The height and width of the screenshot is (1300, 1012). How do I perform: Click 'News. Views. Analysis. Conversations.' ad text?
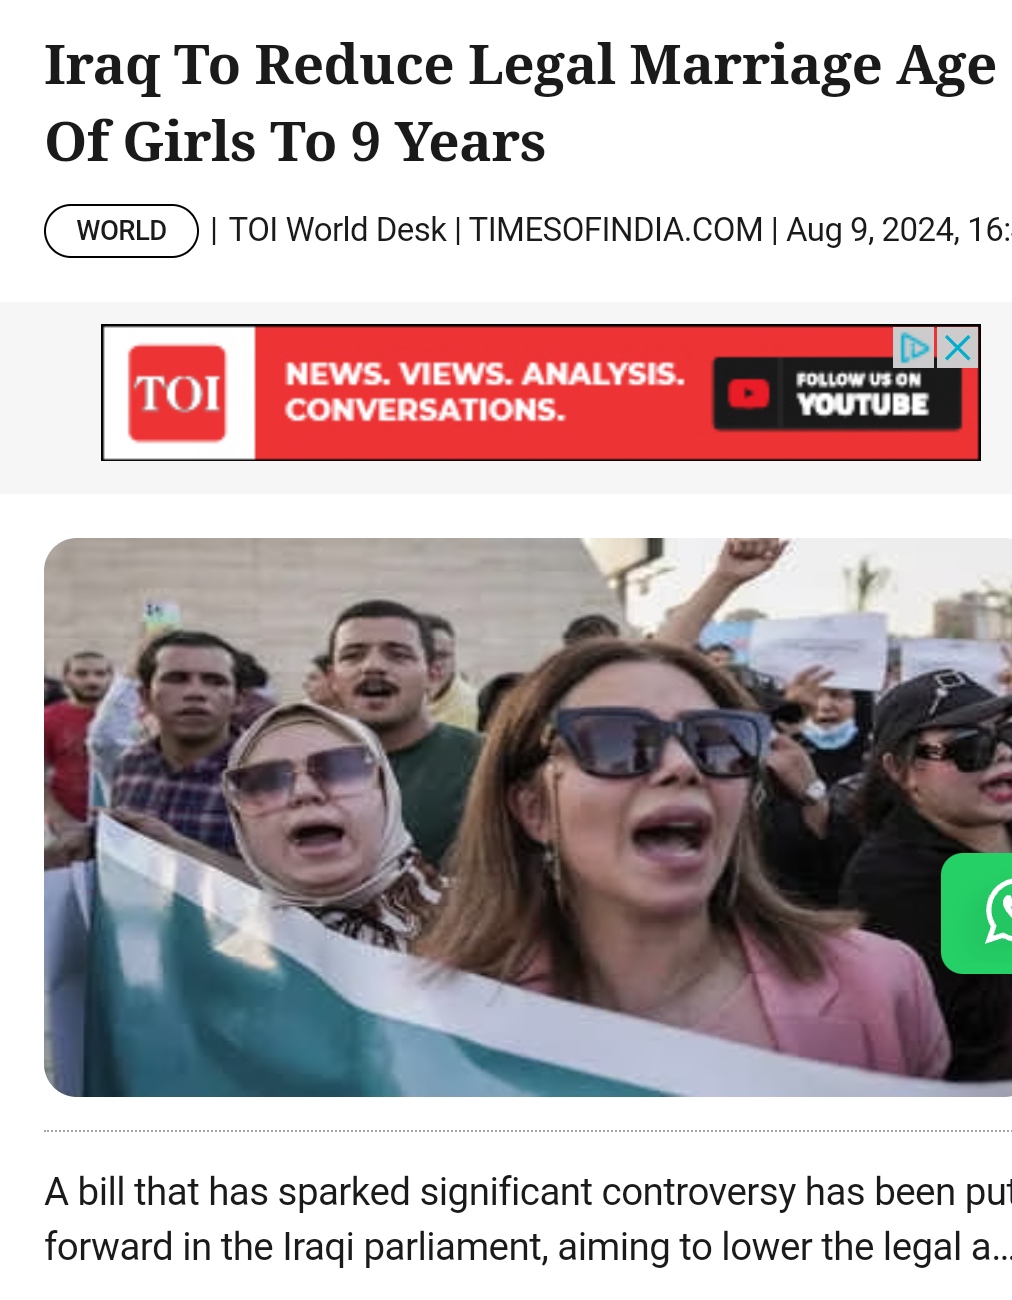tap(484, 392)
